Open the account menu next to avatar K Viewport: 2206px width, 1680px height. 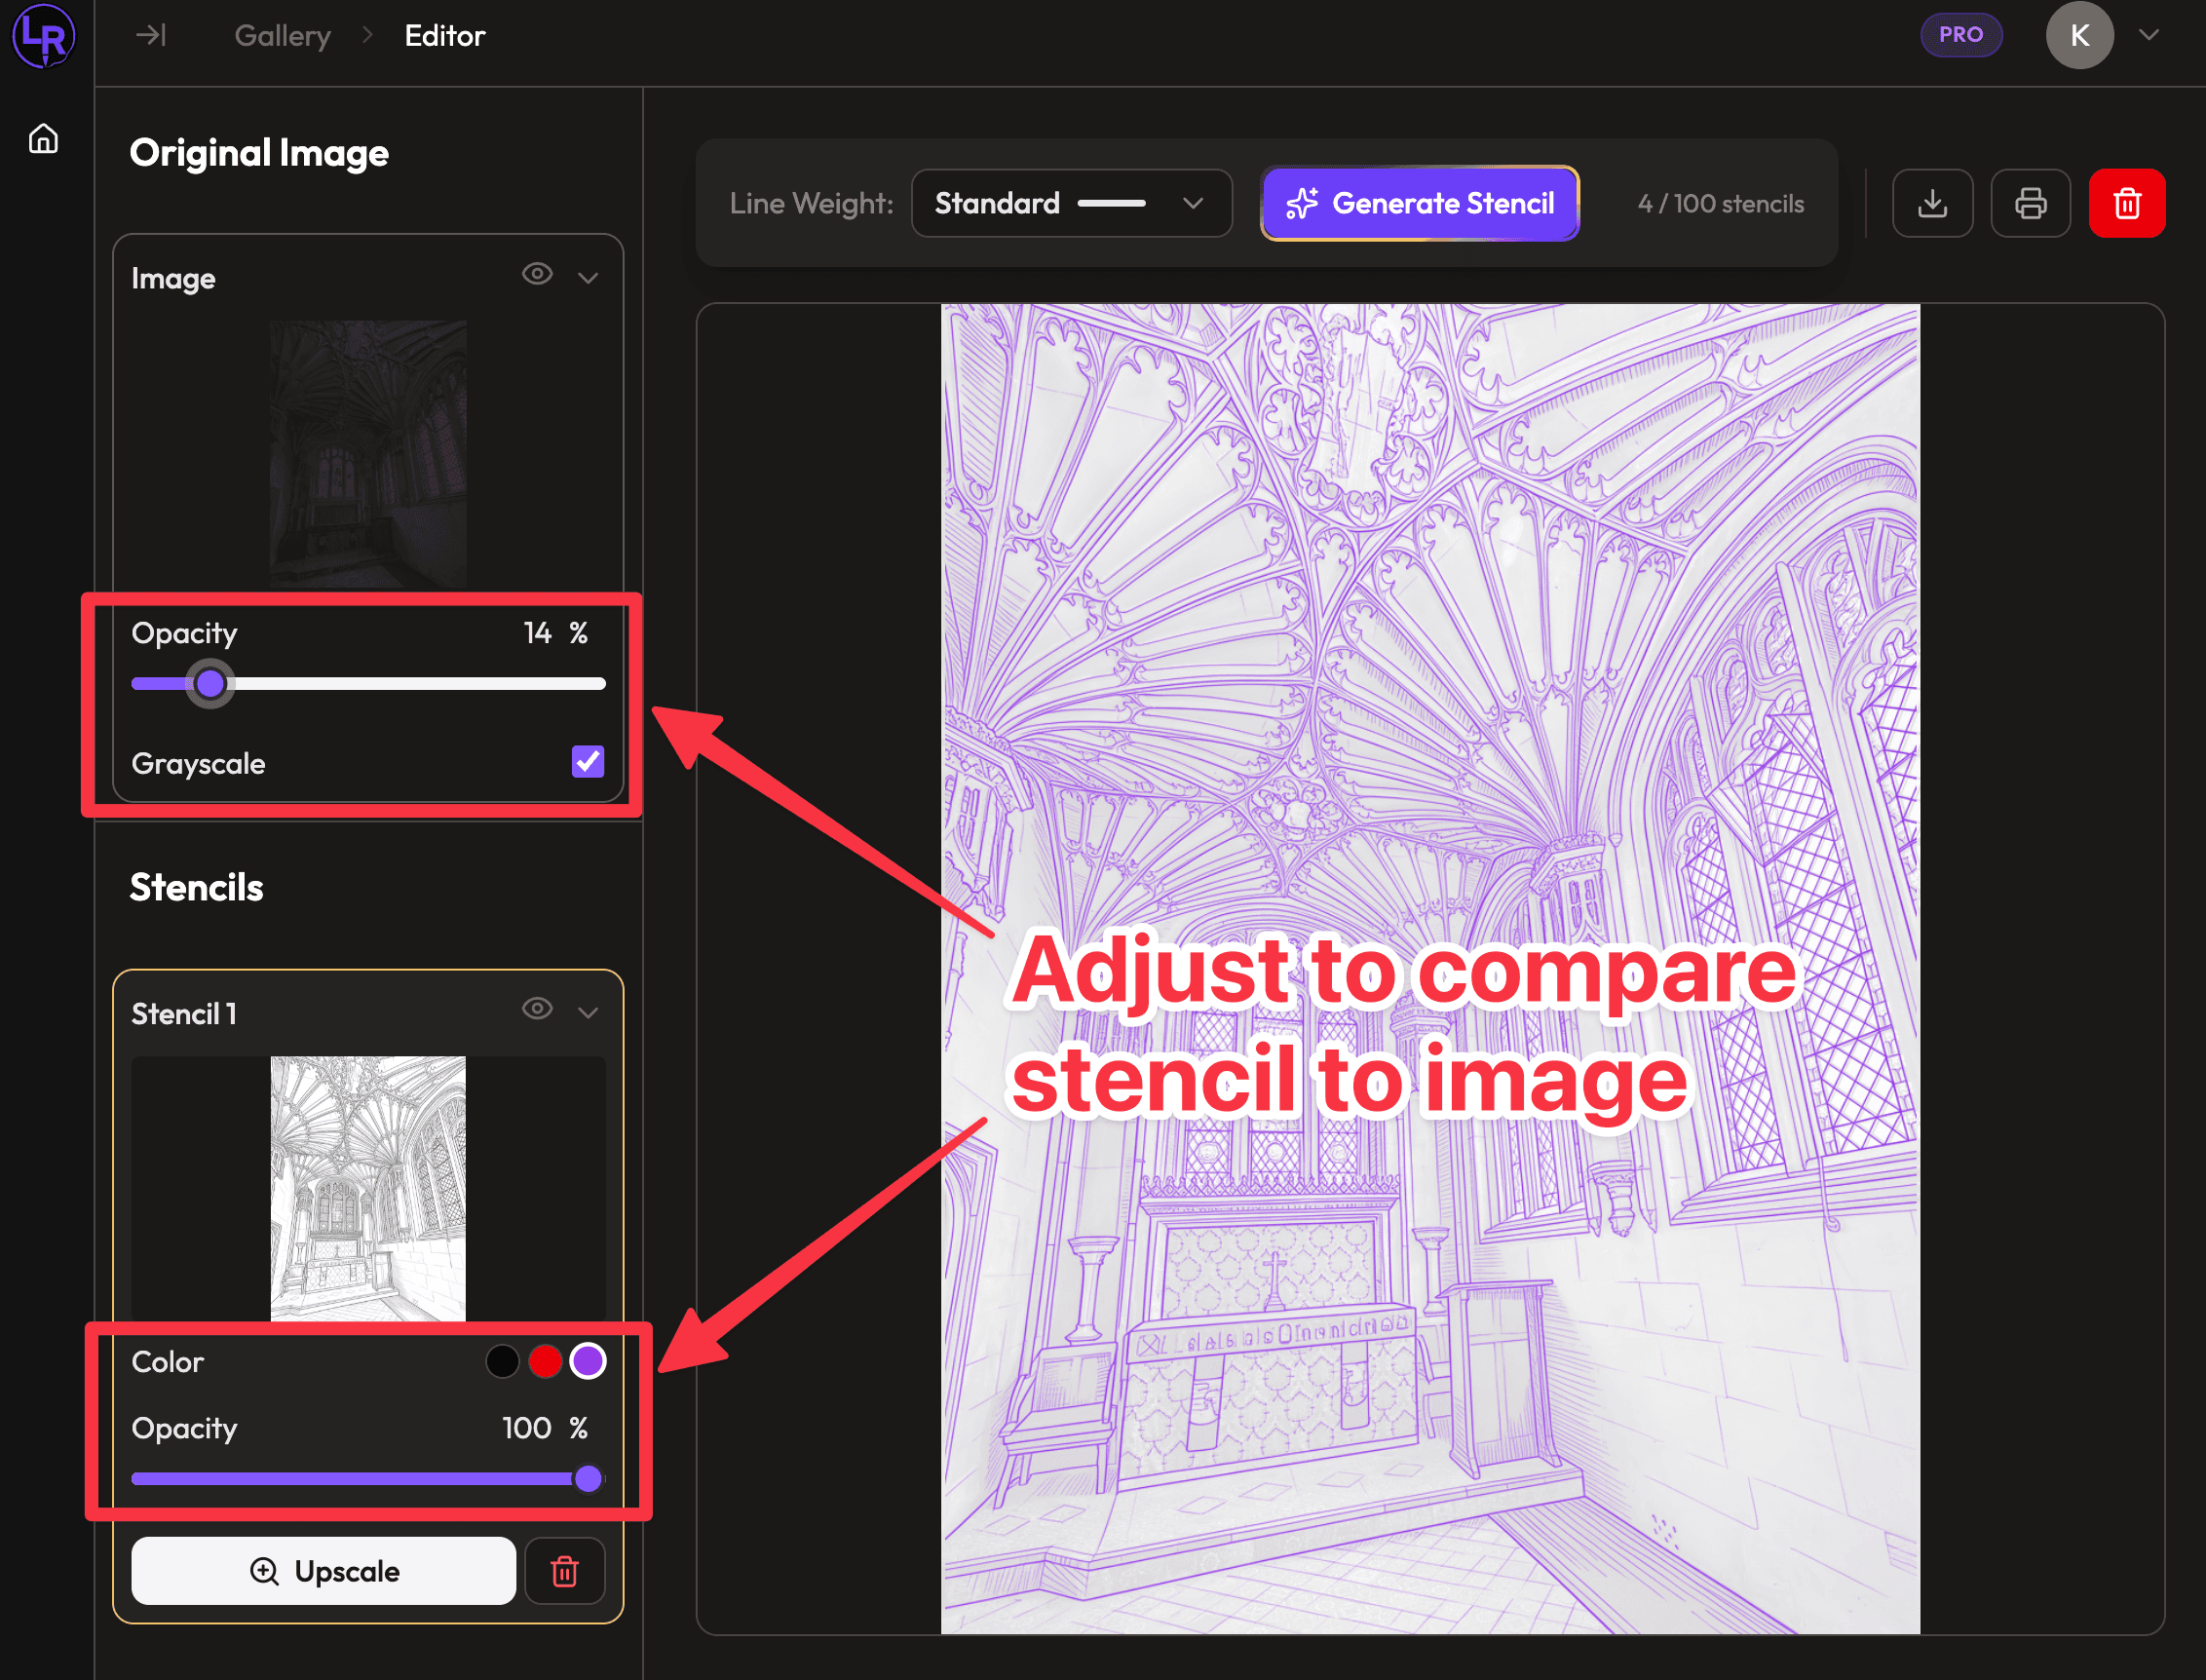tap(2148, 36)
